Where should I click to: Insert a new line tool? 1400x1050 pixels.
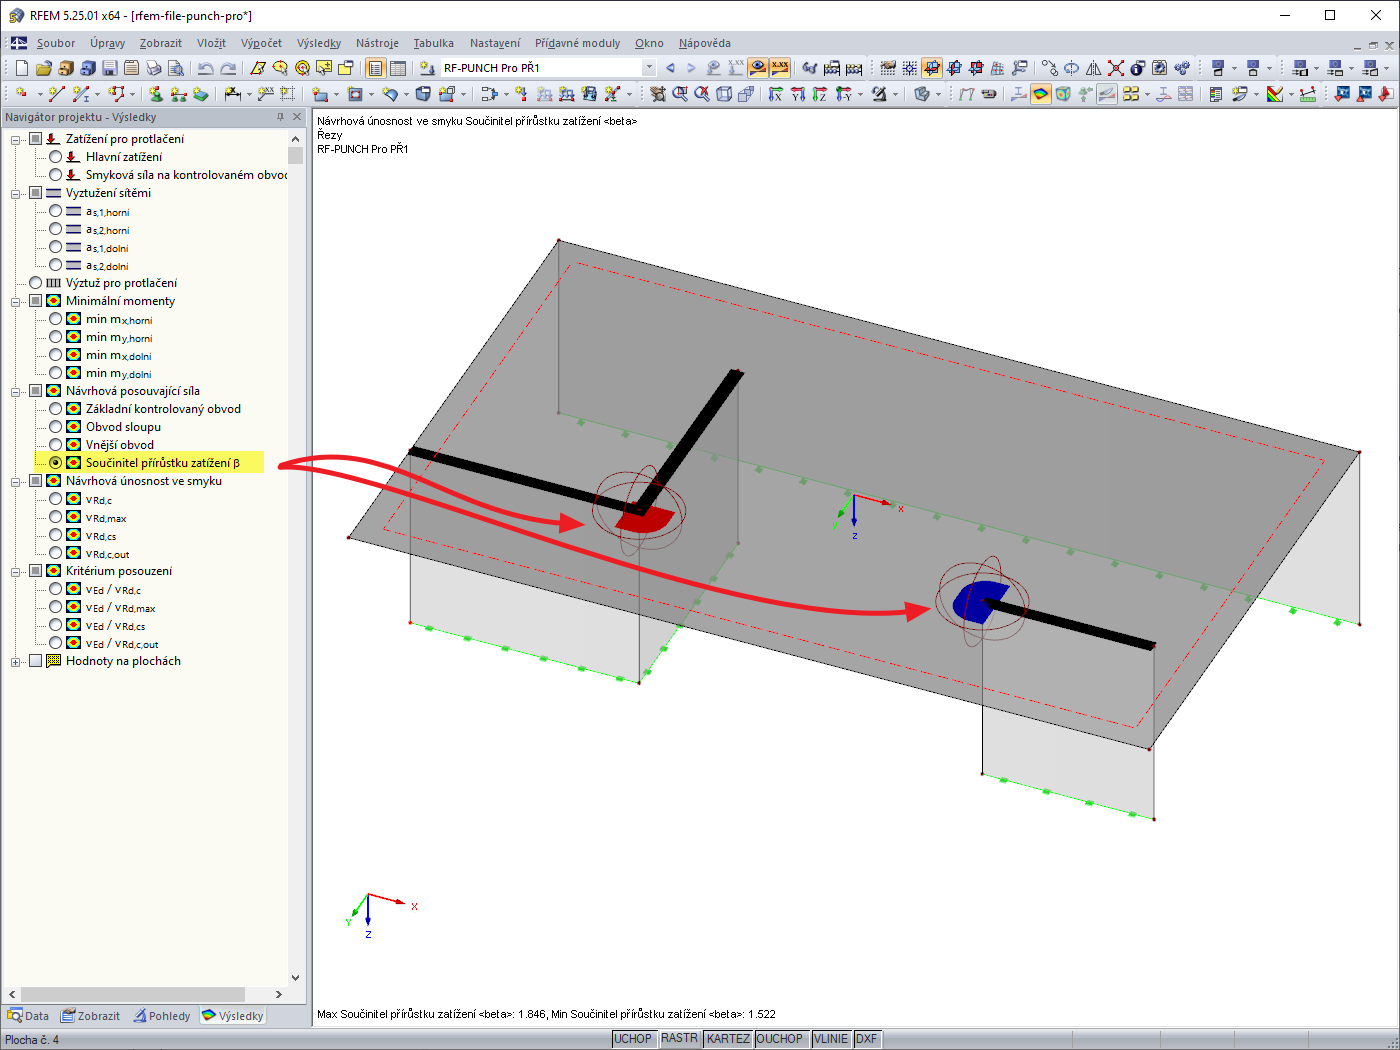(56, 94)
